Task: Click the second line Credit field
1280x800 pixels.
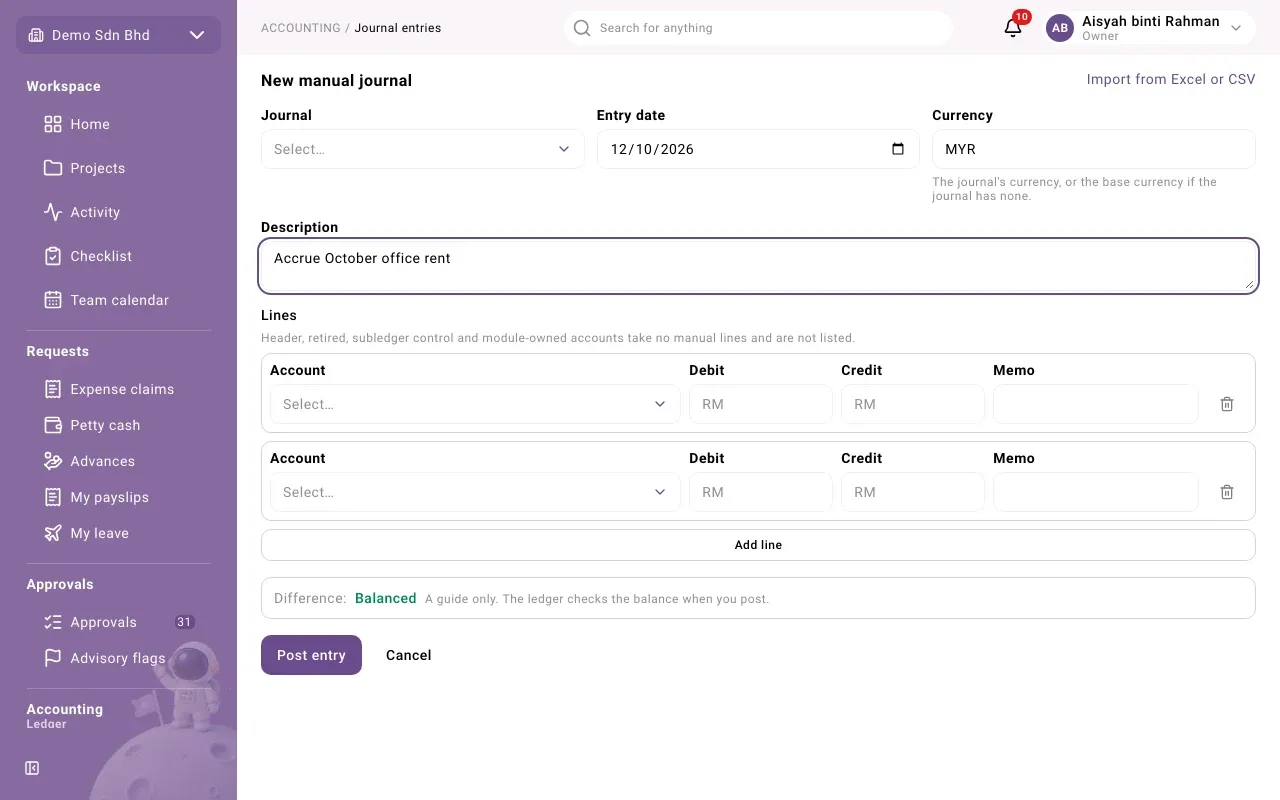Action: tap(913, 492)
